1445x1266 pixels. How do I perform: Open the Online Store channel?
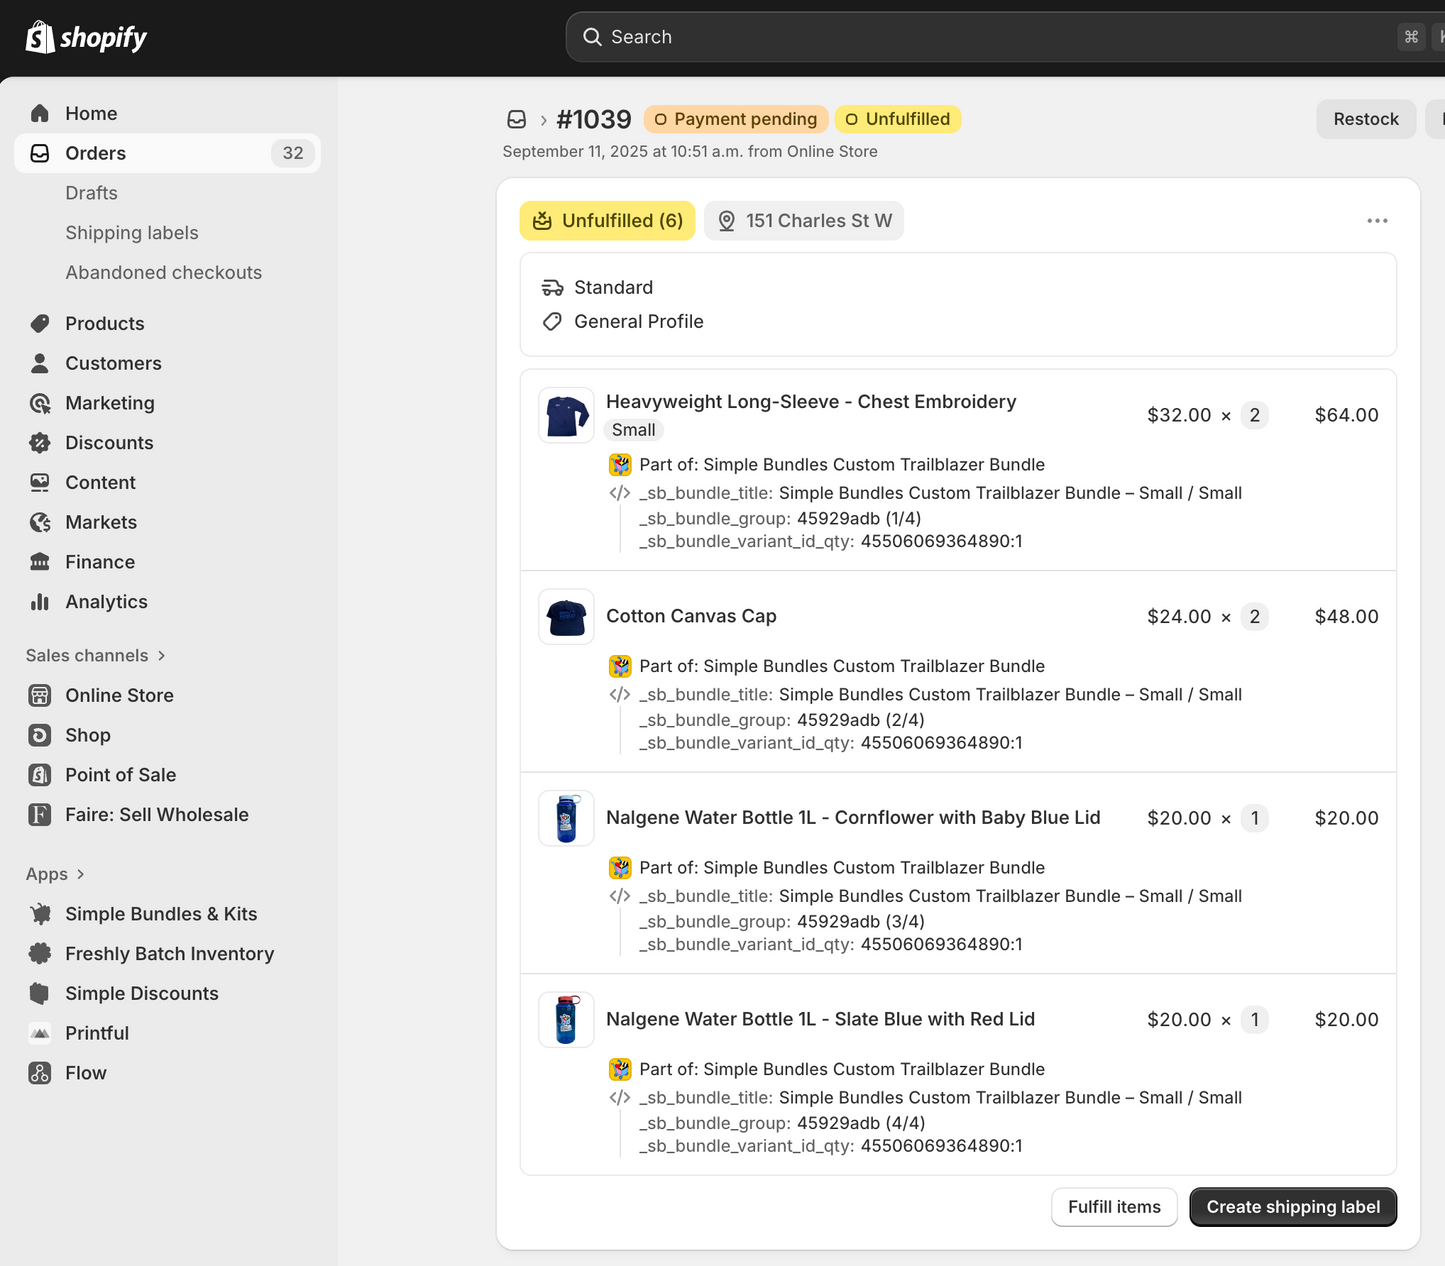click(119, 695)
